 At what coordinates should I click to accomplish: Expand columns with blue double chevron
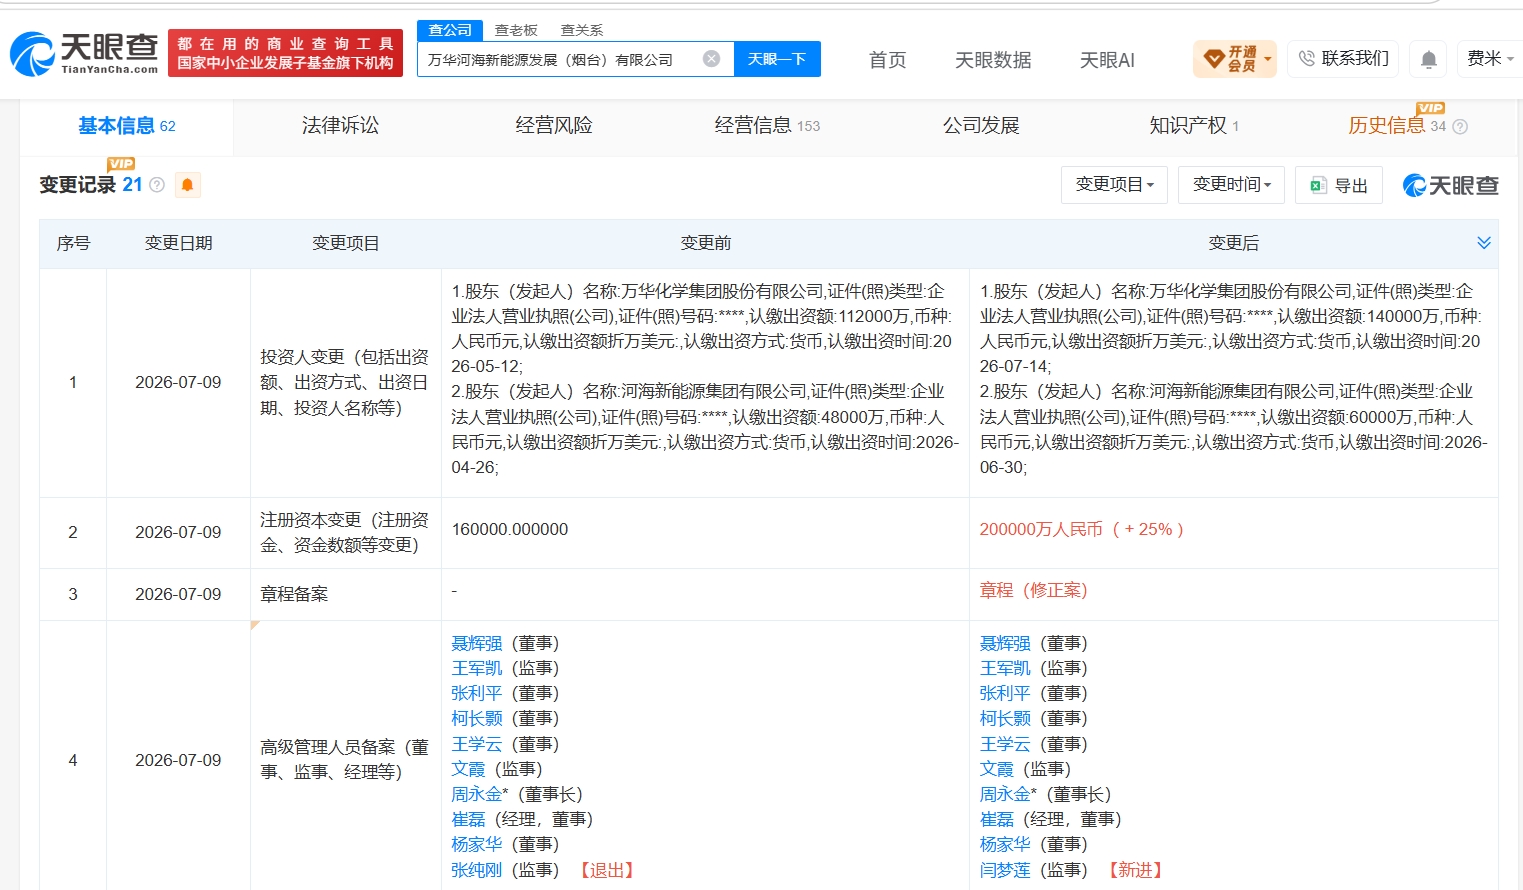tap(1484, 243)
